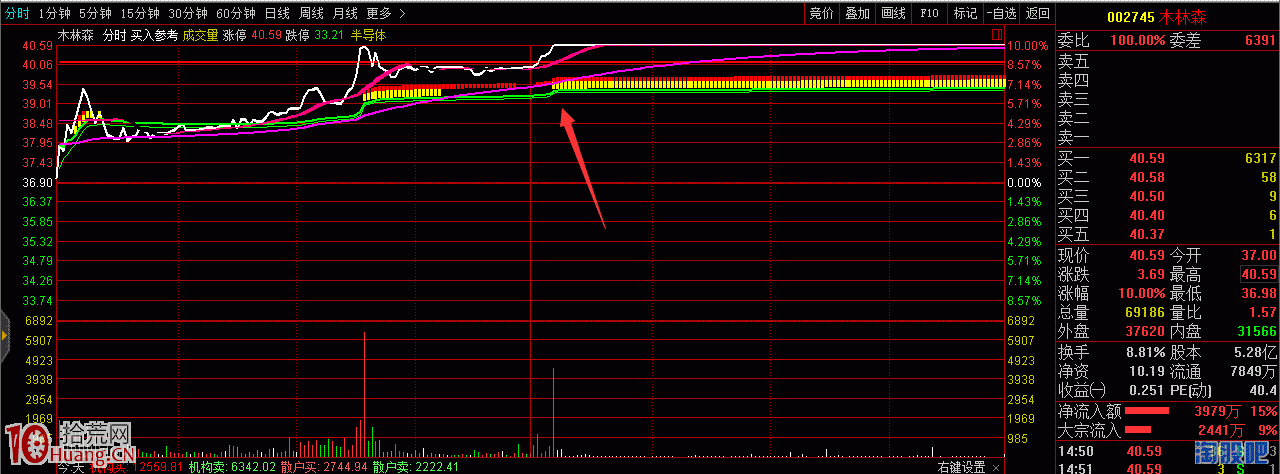Select the 1分钟 period tab
The image size is (1280, 474).
pyautogui.click(x=54, y=13)
